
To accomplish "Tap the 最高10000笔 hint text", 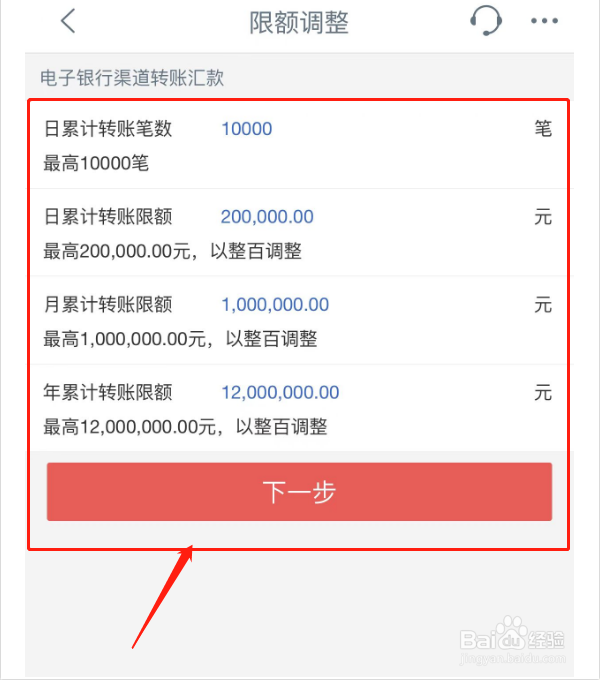I will click(x=96, y=164).
